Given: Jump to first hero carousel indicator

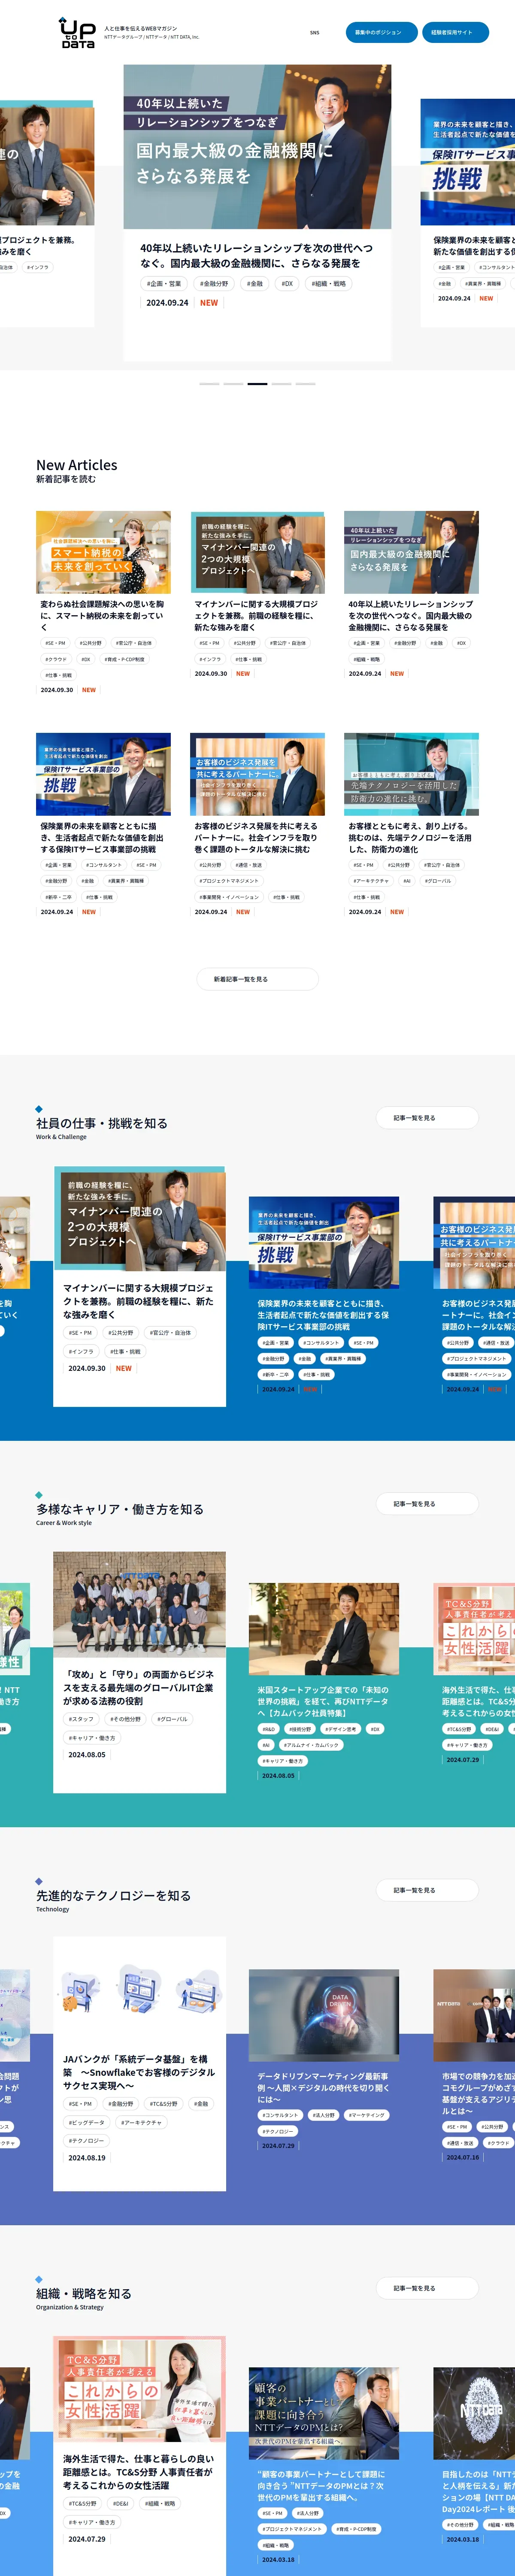Looking at the screenshot, I should pos(209,384).
